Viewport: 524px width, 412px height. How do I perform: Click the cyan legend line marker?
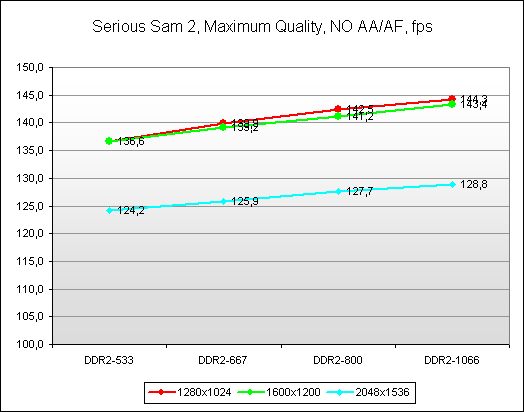(340, 392)
